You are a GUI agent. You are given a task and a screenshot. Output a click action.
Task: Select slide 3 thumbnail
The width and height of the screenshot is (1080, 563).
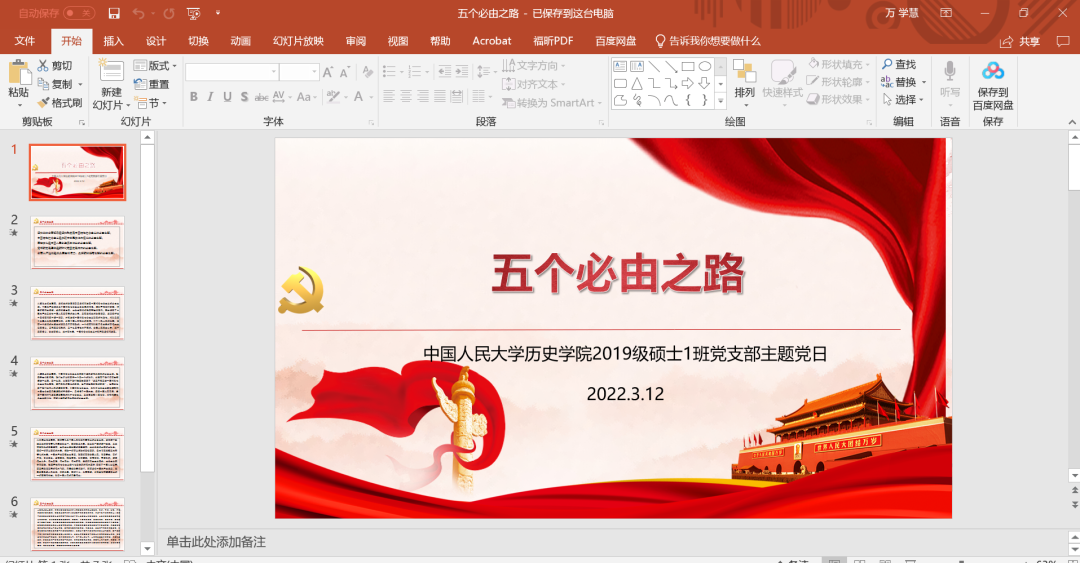coord(77,313)
